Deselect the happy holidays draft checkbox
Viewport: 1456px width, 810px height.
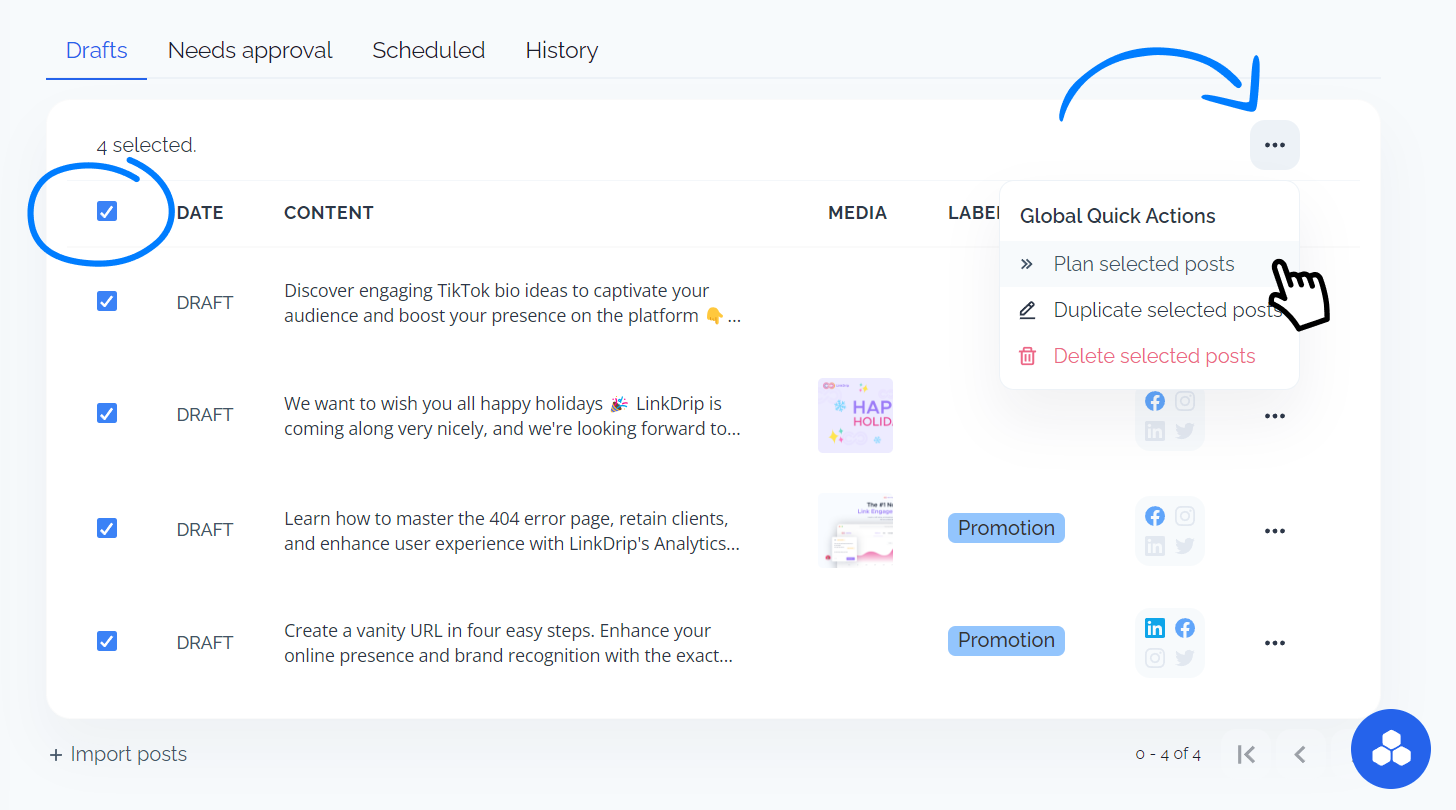(x=107, y=413)
